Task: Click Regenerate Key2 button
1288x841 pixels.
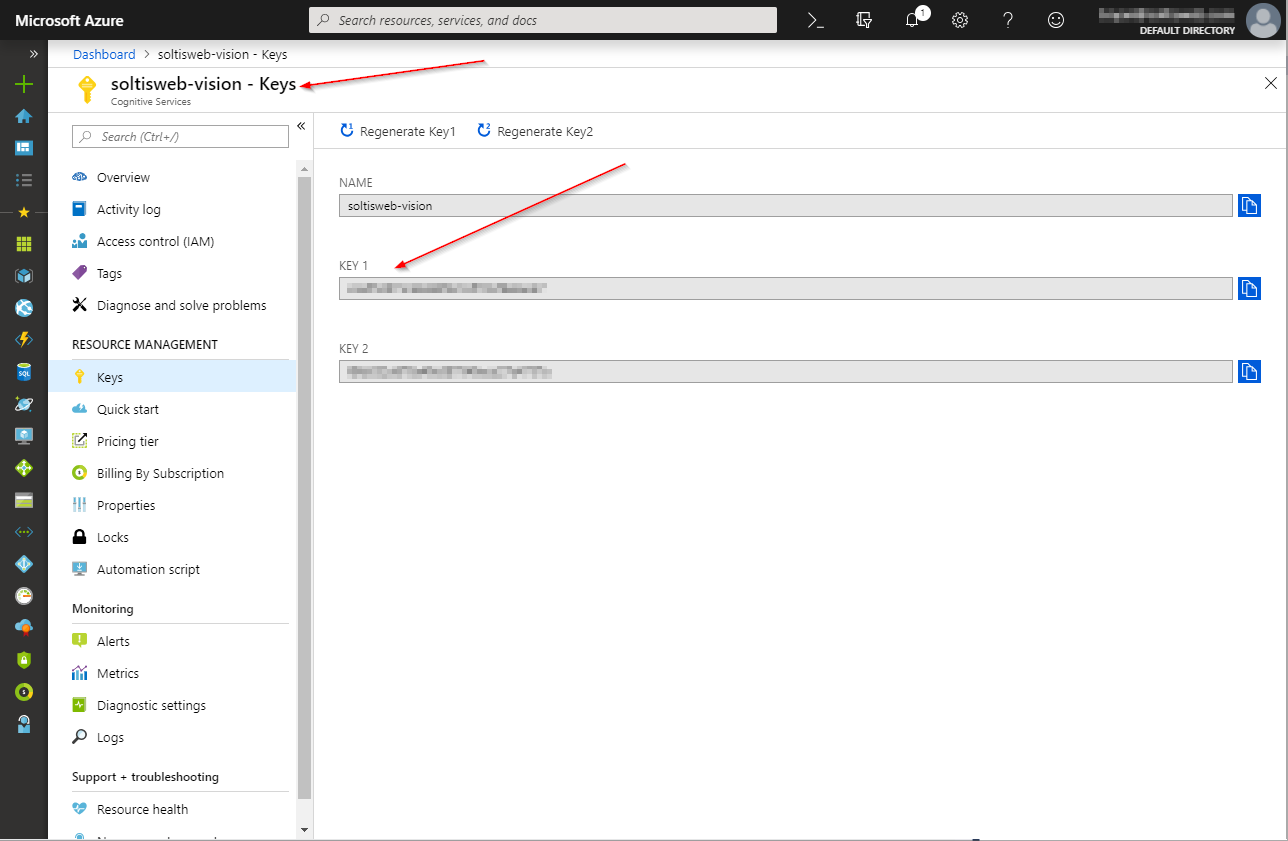Action: coord(535,131)
